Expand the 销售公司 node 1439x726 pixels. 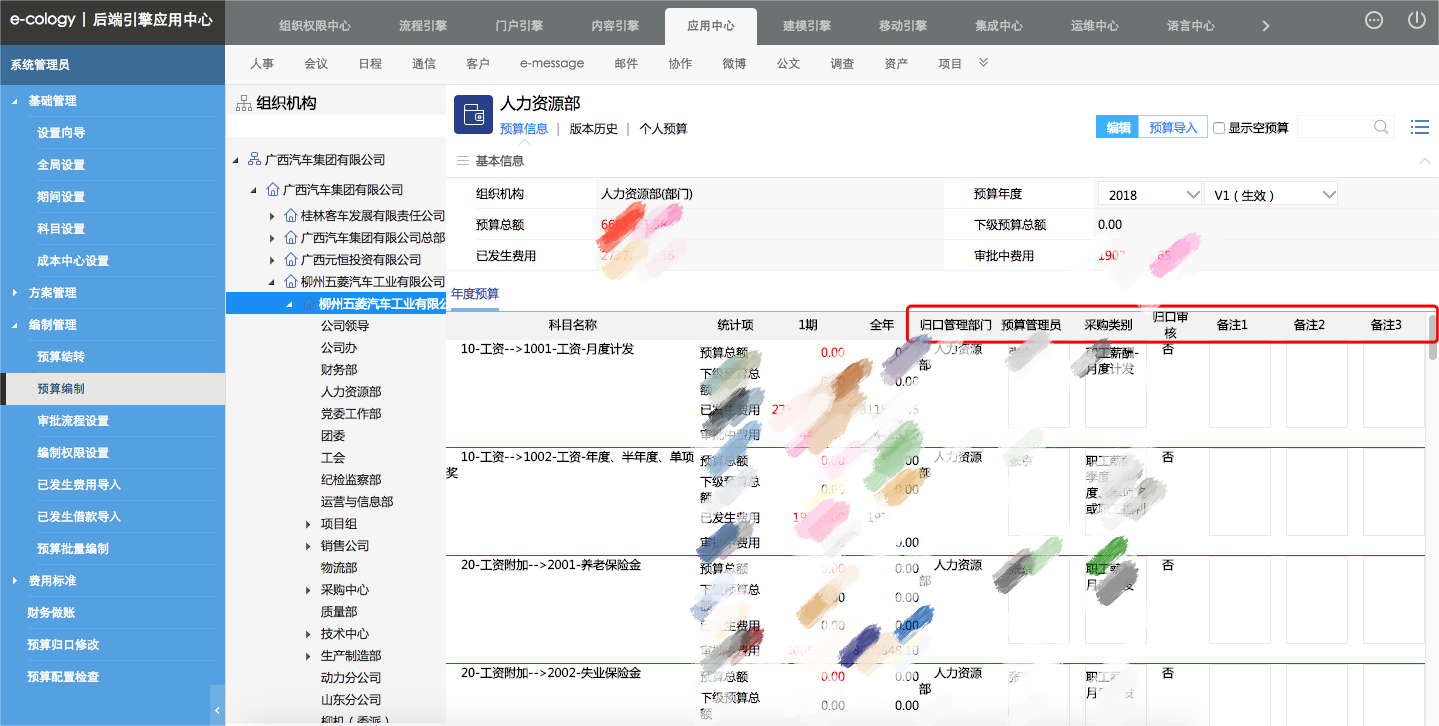(308, 546)
